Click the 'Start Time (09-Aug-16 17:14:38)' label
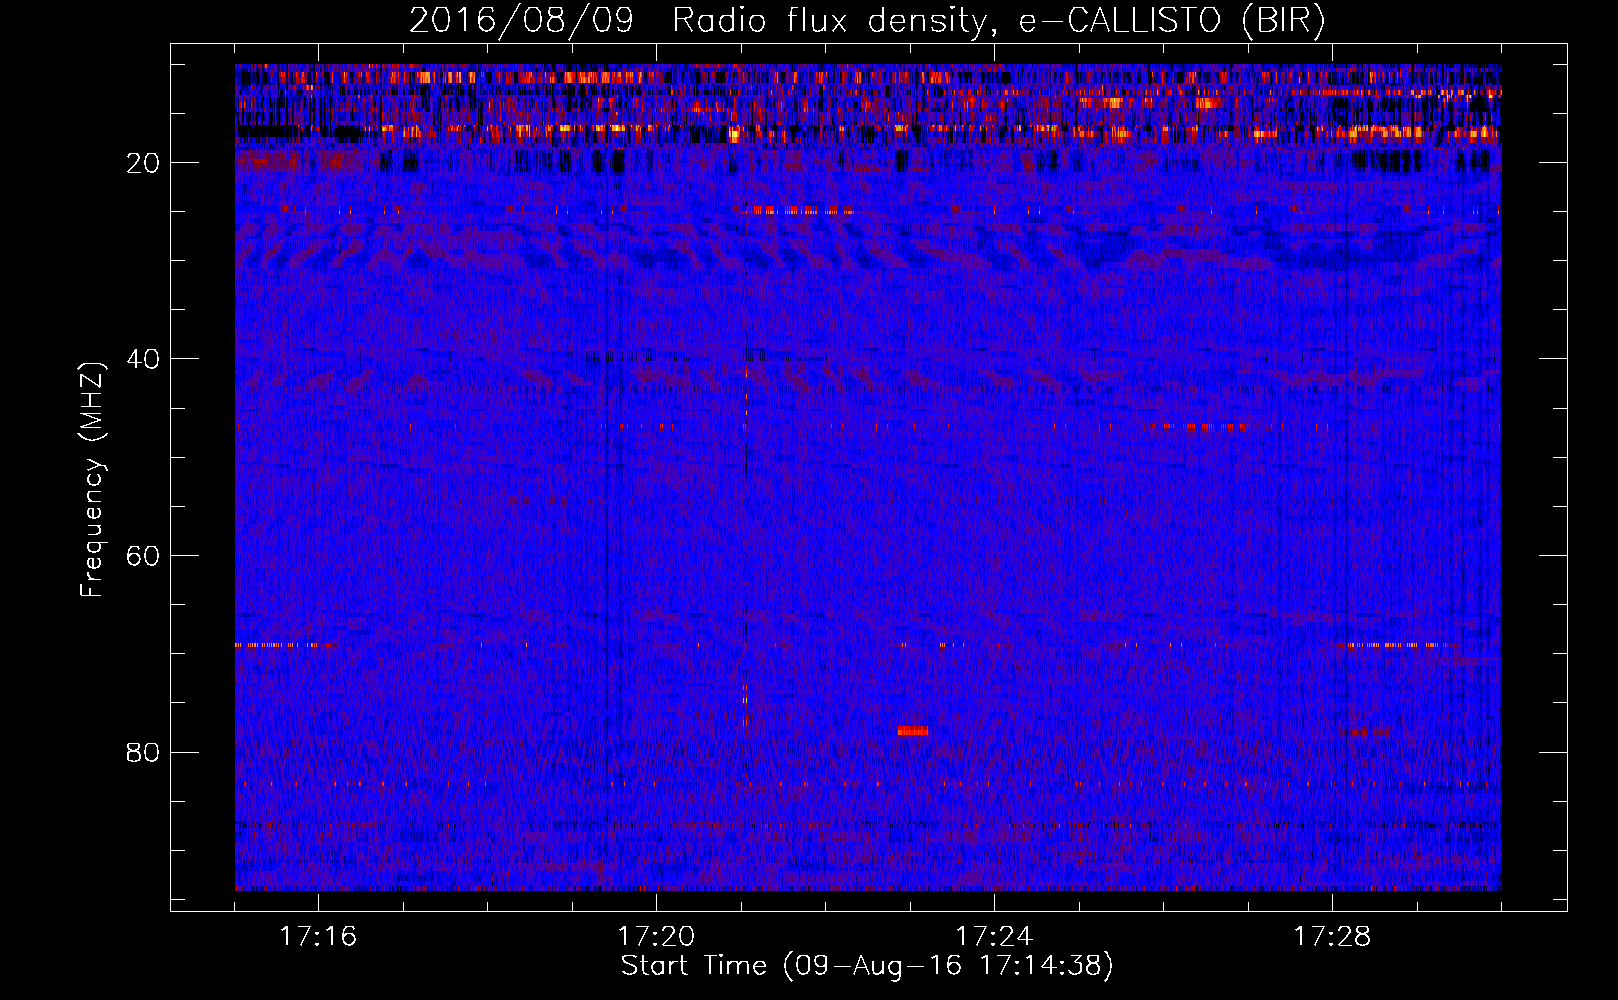 (x=867, y=966)
